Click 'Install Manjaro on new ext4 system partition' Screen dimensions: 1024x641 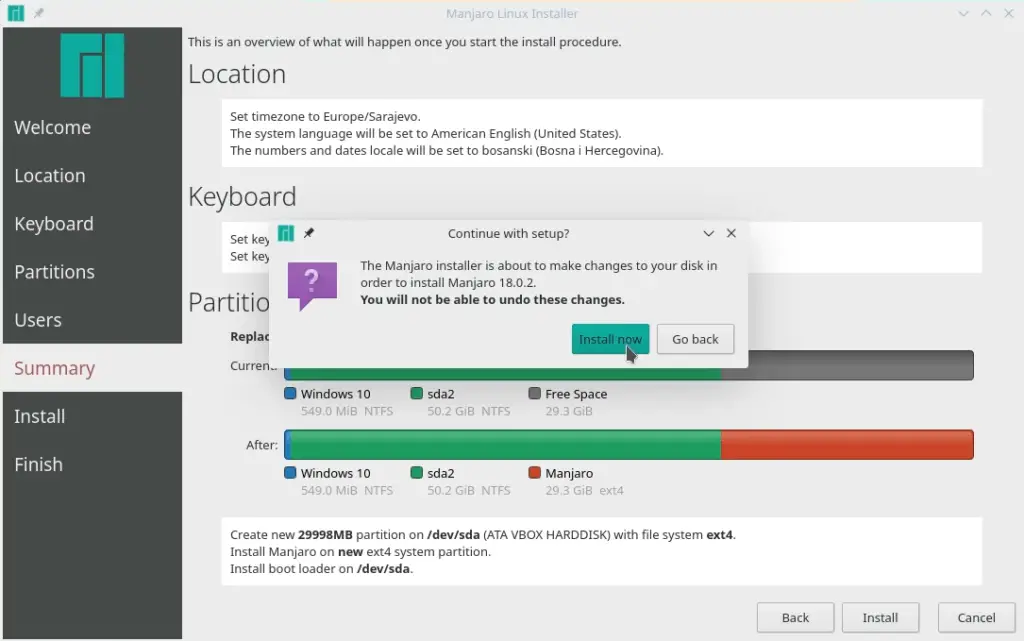[x=360, y=552]
